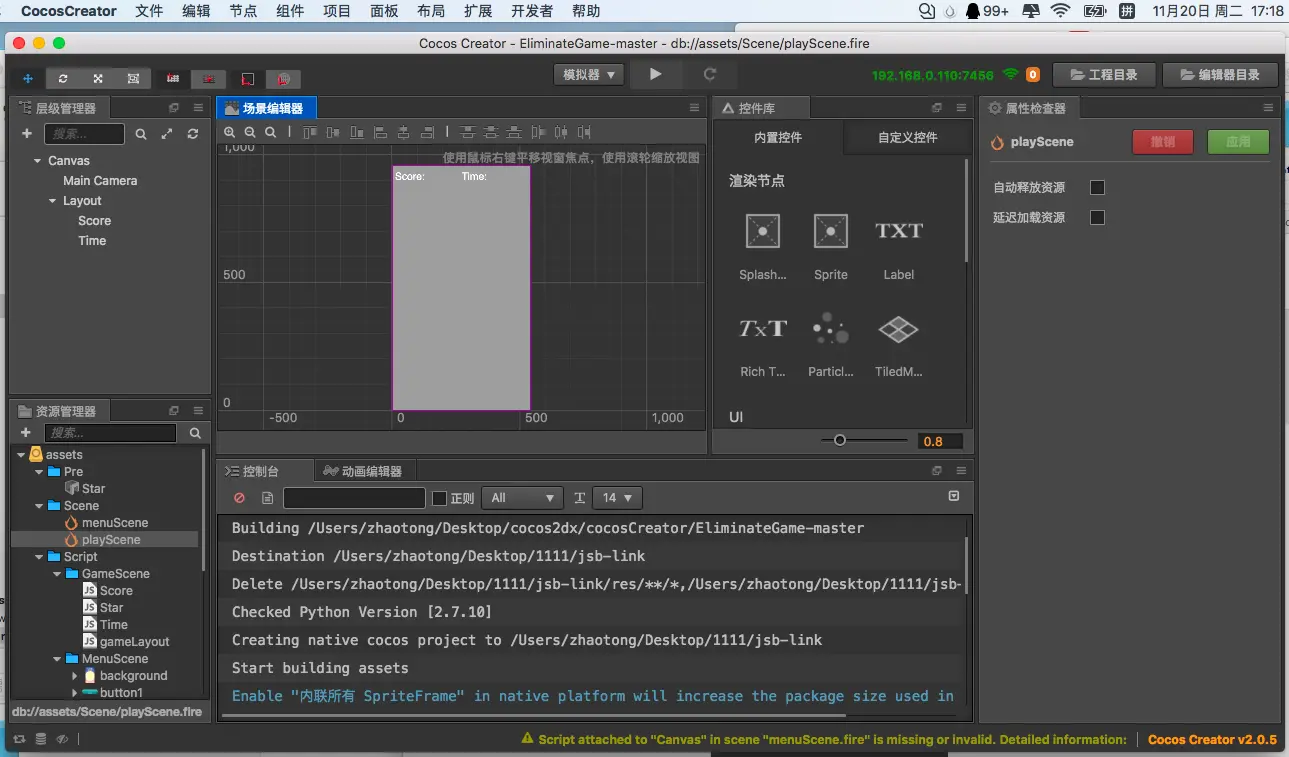The width and height of the screenshot is (1289, 757).
Task: Toggle 正则 regex checkbox in console
Action: (439, 498)
